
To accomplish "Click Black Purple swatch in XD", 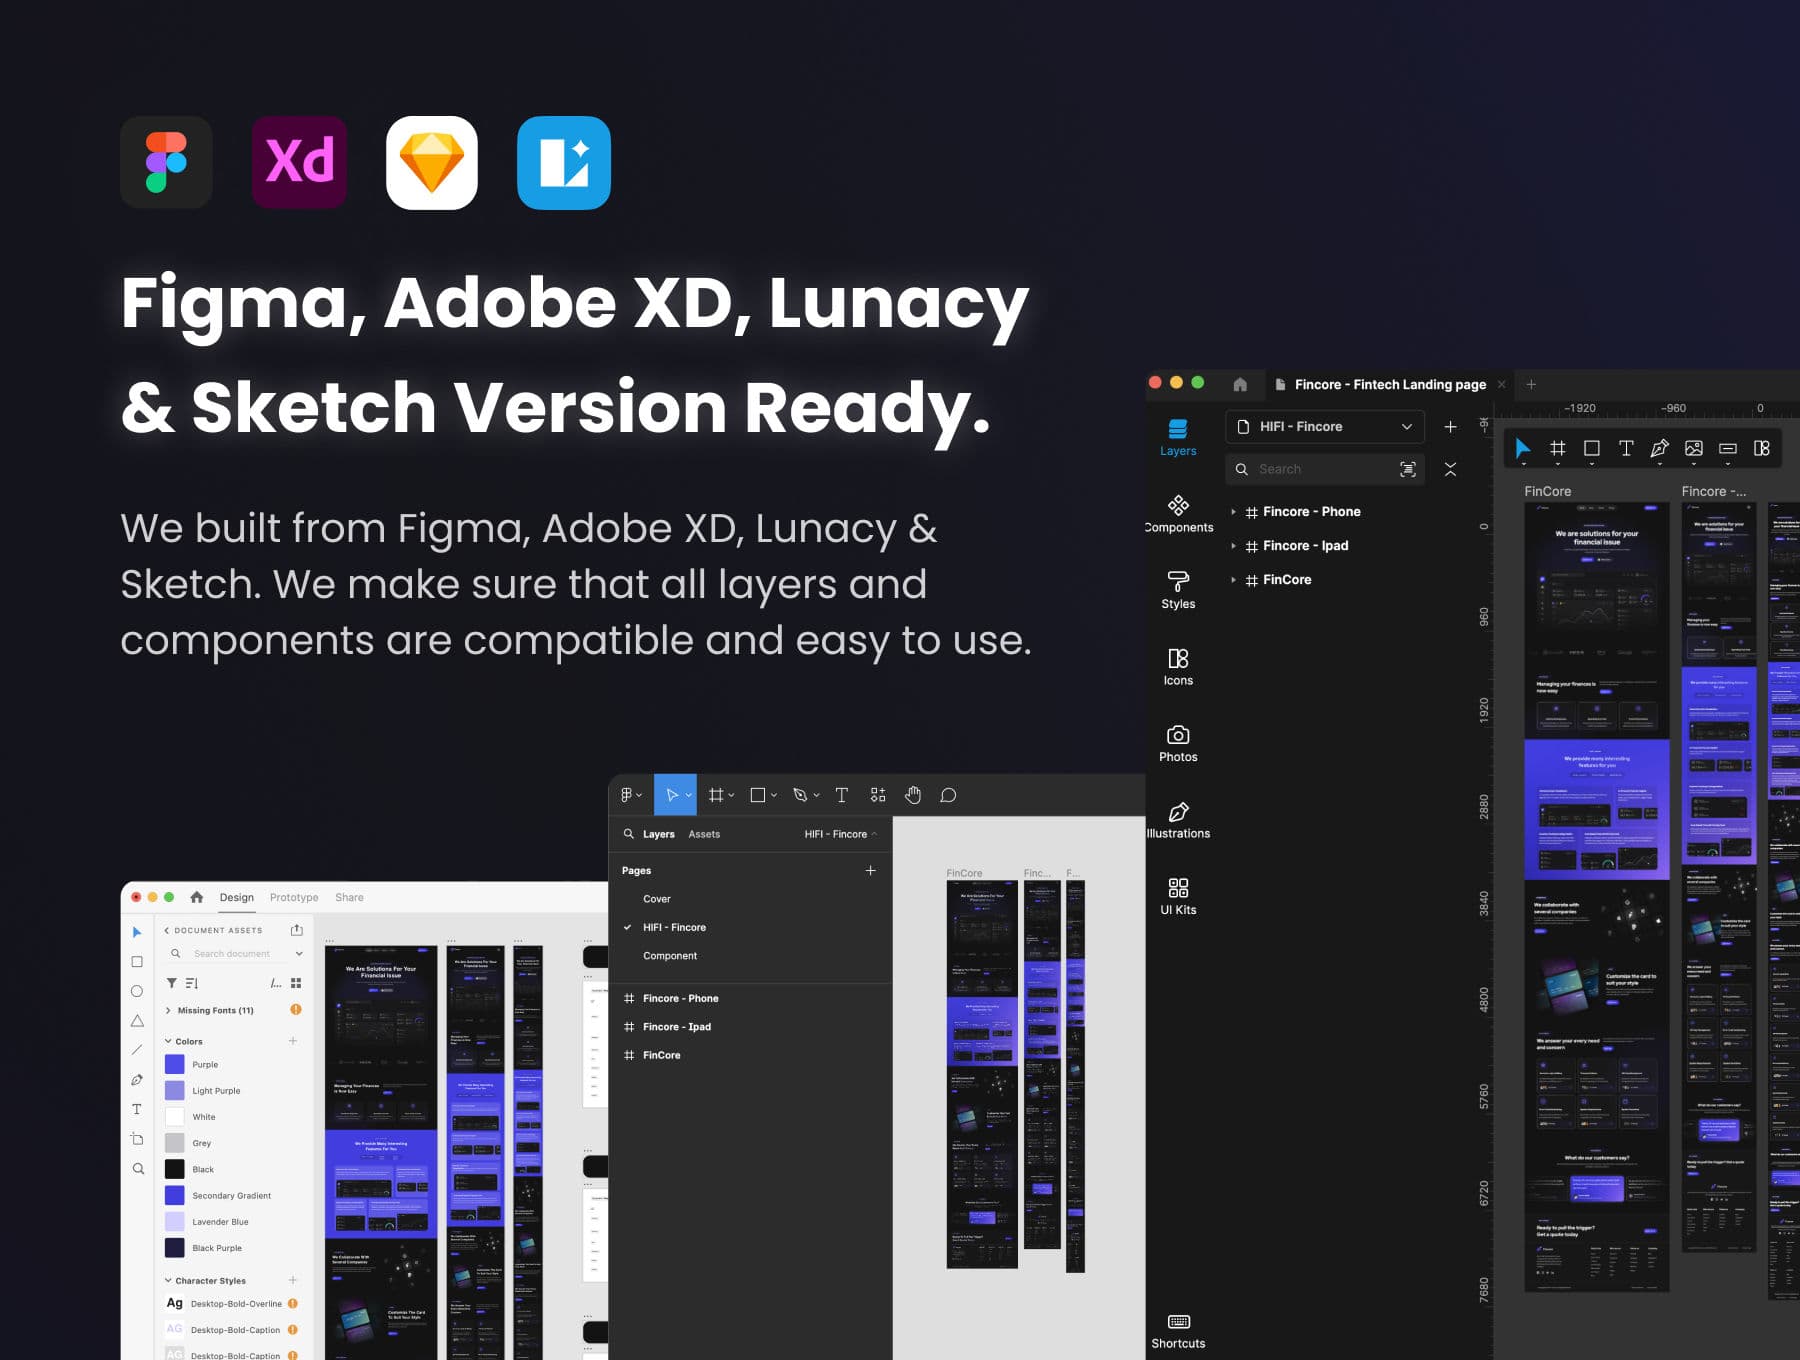I will click(x=175, y=1247).
